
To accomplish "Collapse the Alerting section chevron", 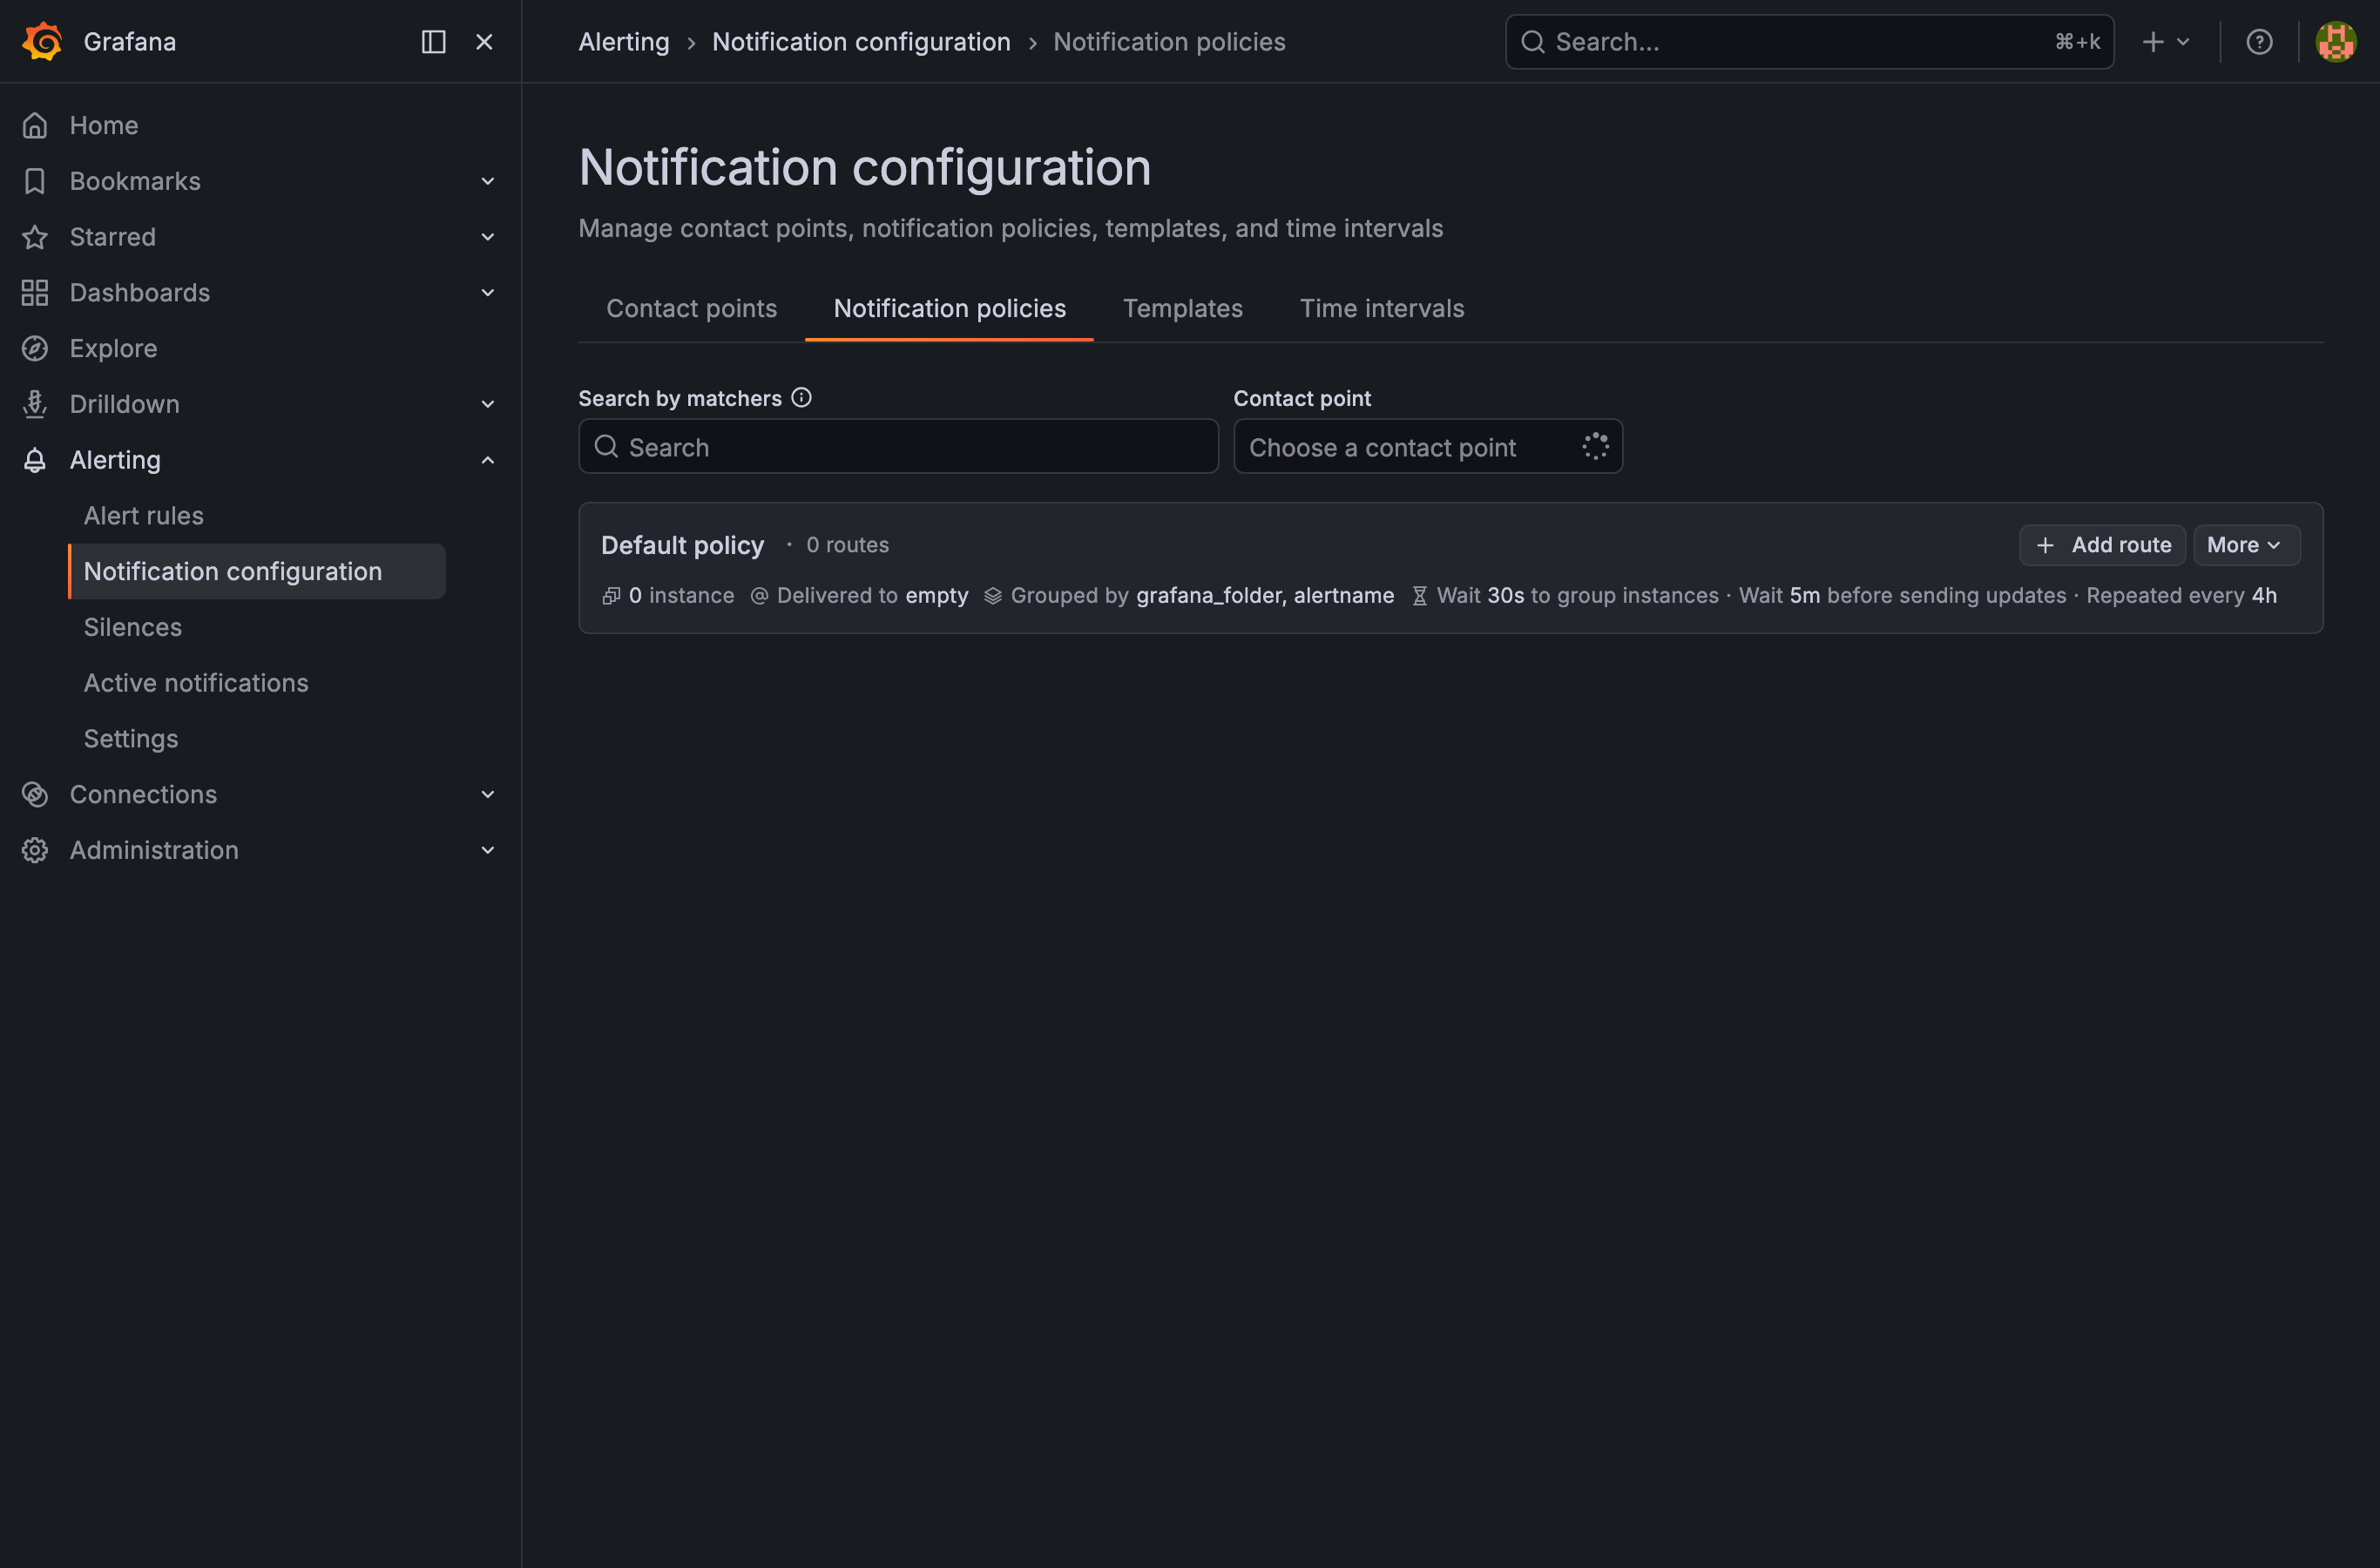I will coord(488,460).
